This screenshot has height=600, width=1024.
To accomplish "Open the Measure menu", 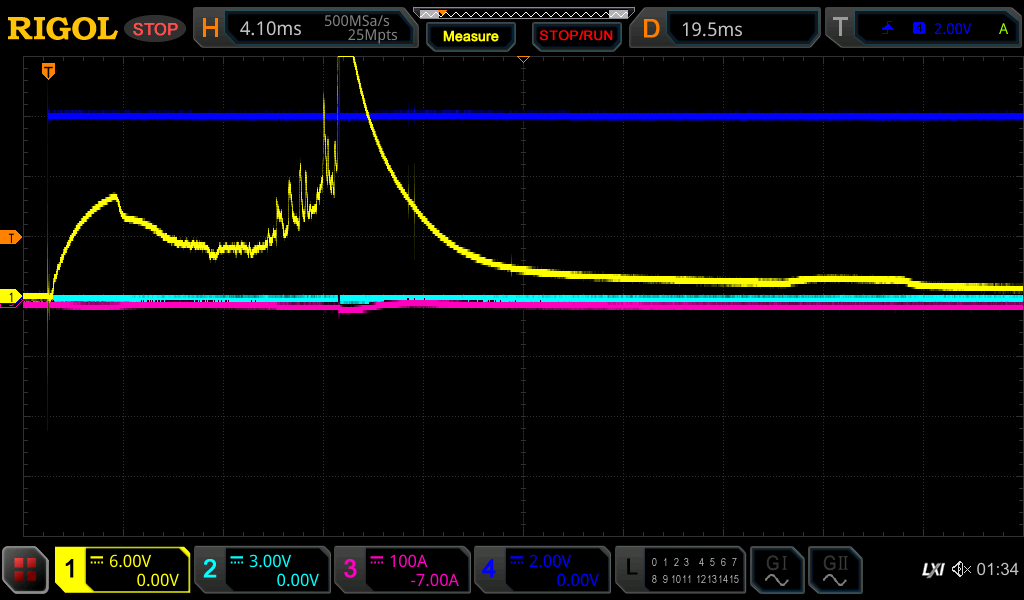I will point(470,36).
